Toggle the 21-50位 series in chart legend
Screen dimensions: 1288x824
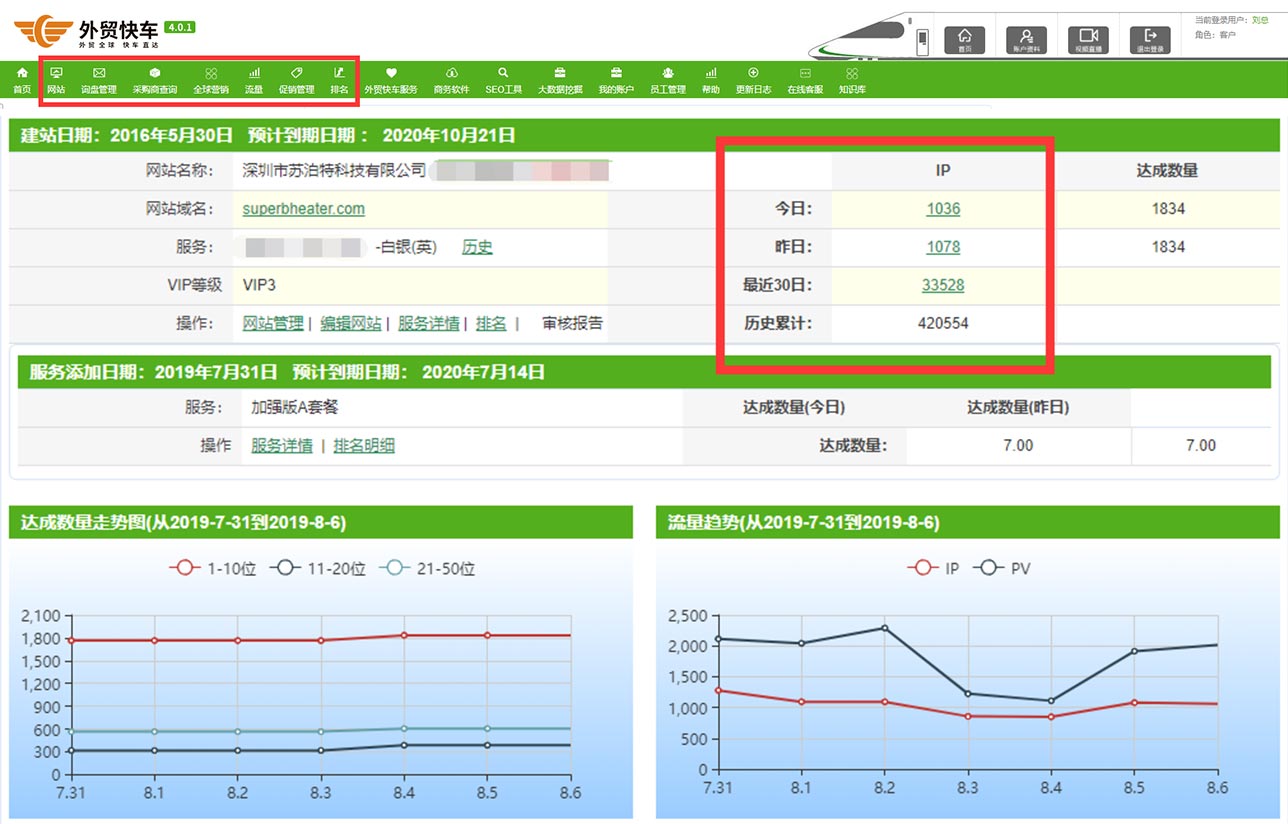pyautogui.click(x=430, y=568)
